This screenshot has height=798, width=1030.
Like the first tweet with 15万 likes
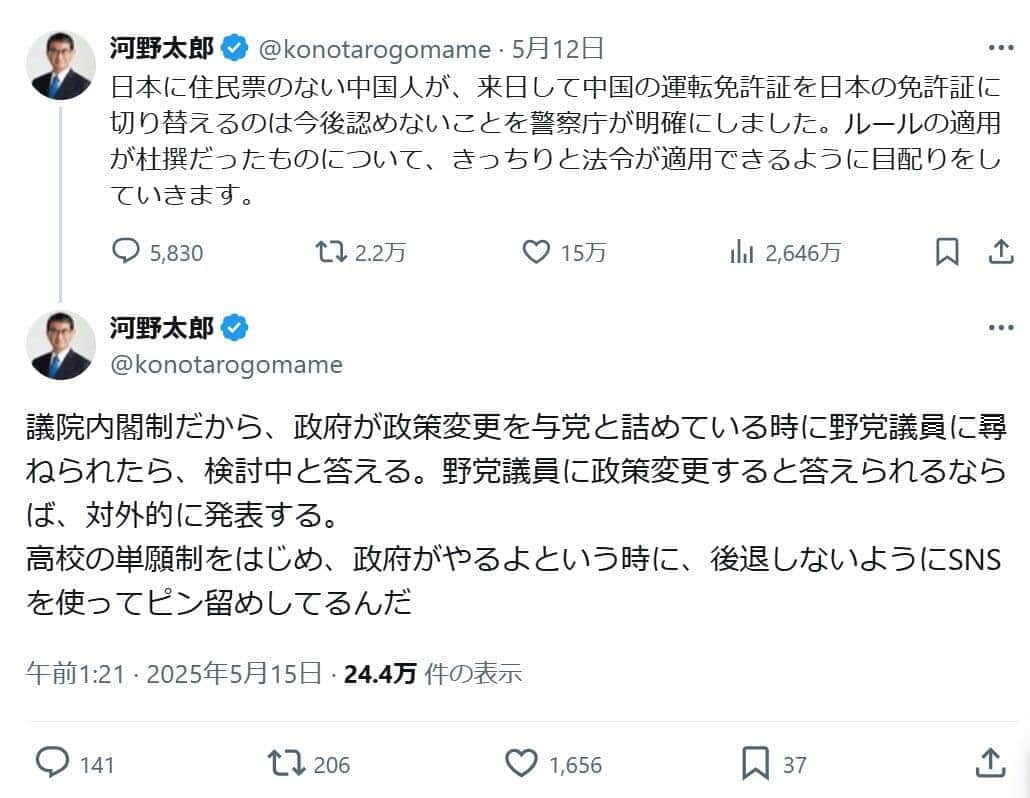tap(537, 252)
